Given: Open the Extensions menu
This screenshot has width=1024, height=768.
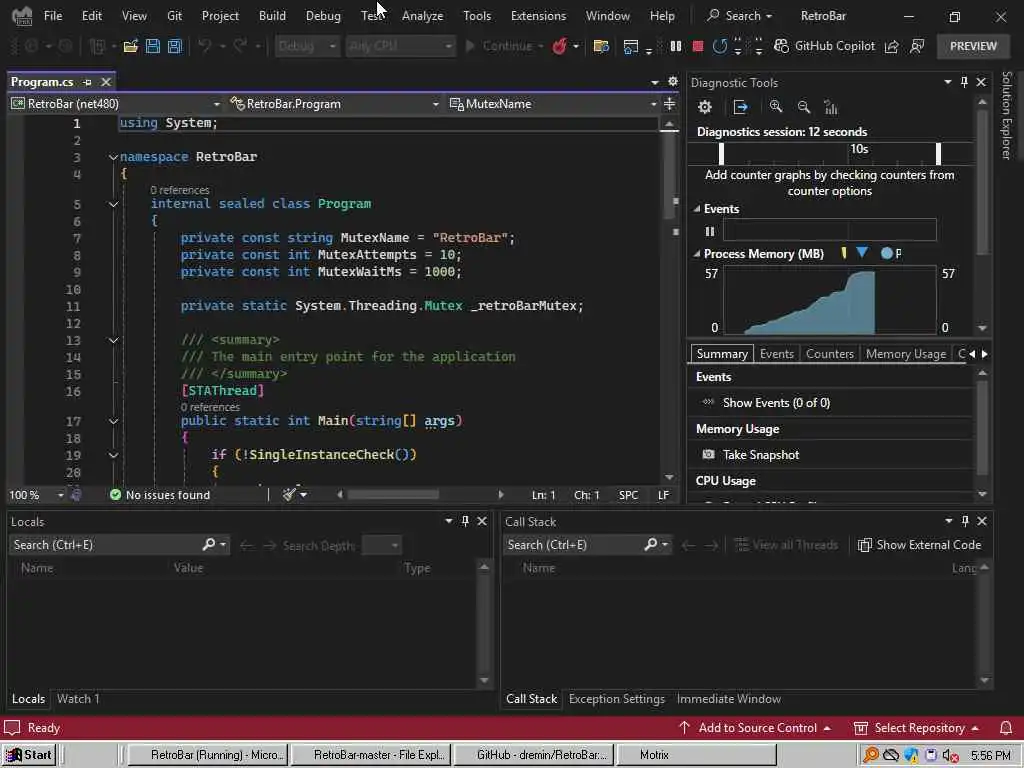Looking at the screenshot, I should (538, 16).
